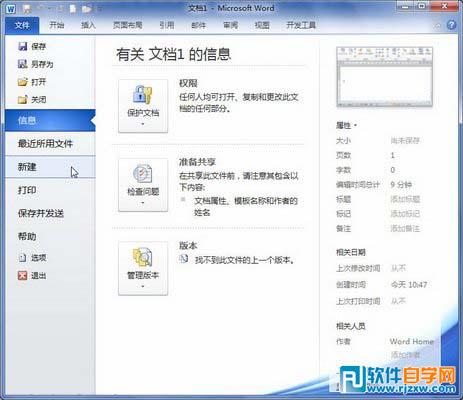Expand the 属性 (Properties) dropdown
463x400 pixels.
(346, 126)
